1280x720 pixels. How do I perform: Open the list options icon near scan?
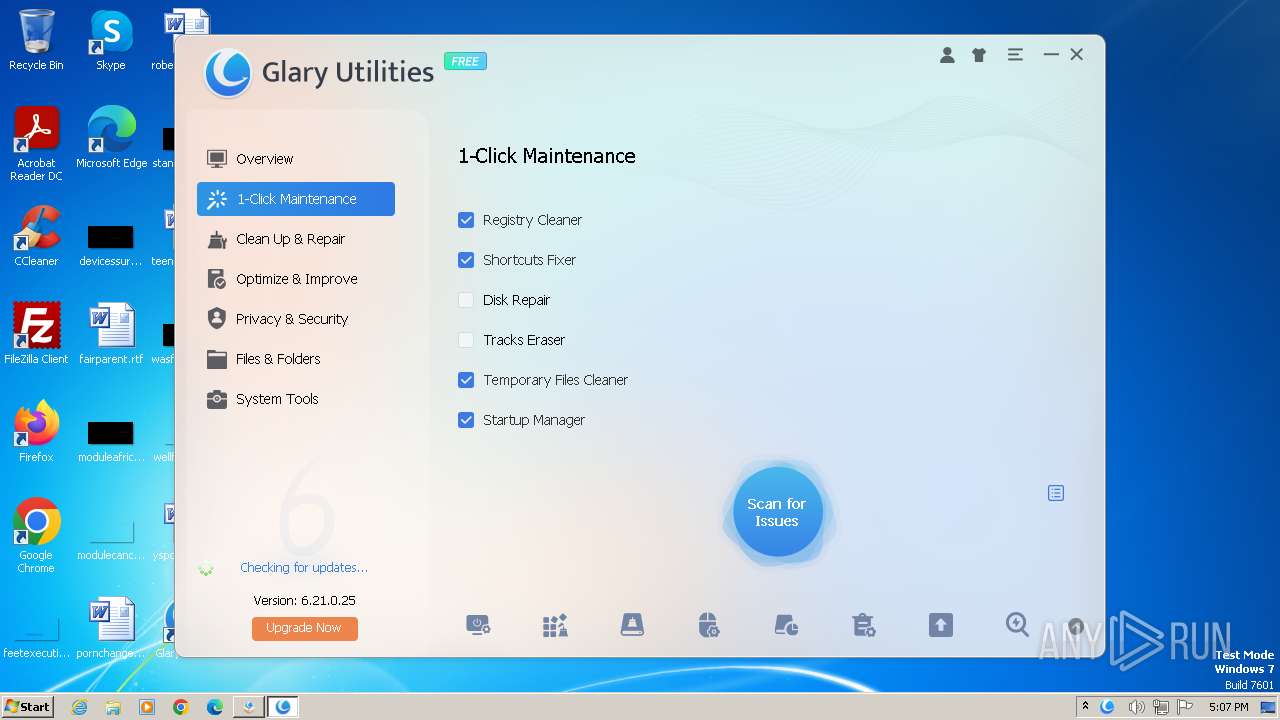(x=1056, y=493)
